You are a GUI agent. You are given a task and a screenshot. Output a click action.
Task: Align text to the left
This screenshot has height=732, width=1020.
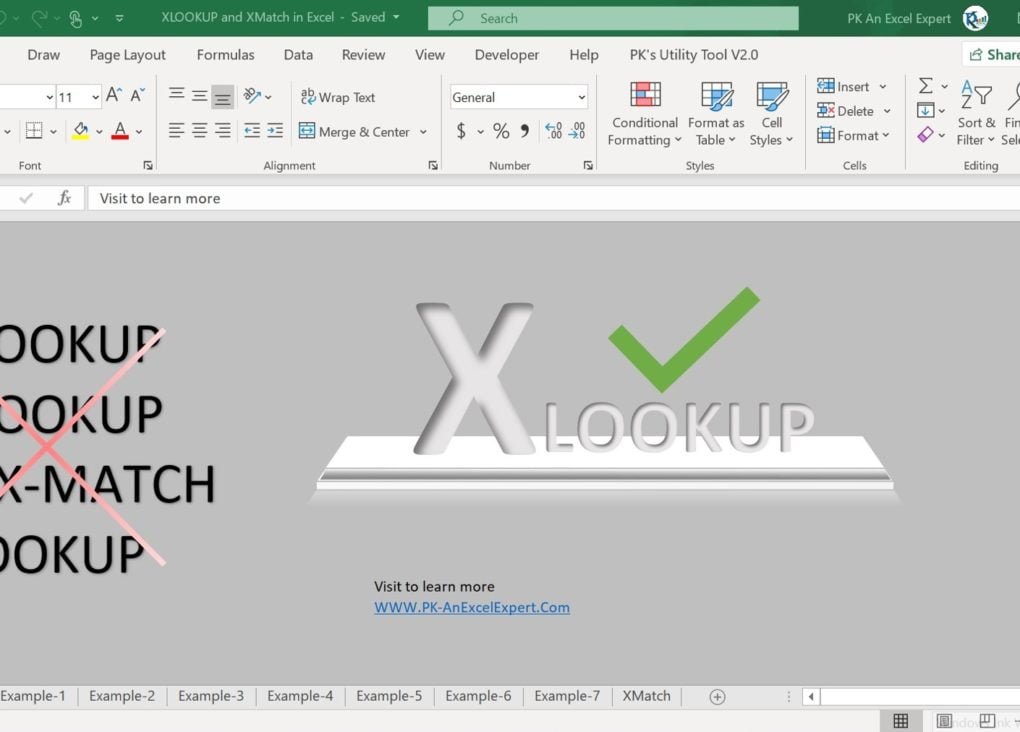click(x=176, y=131)
